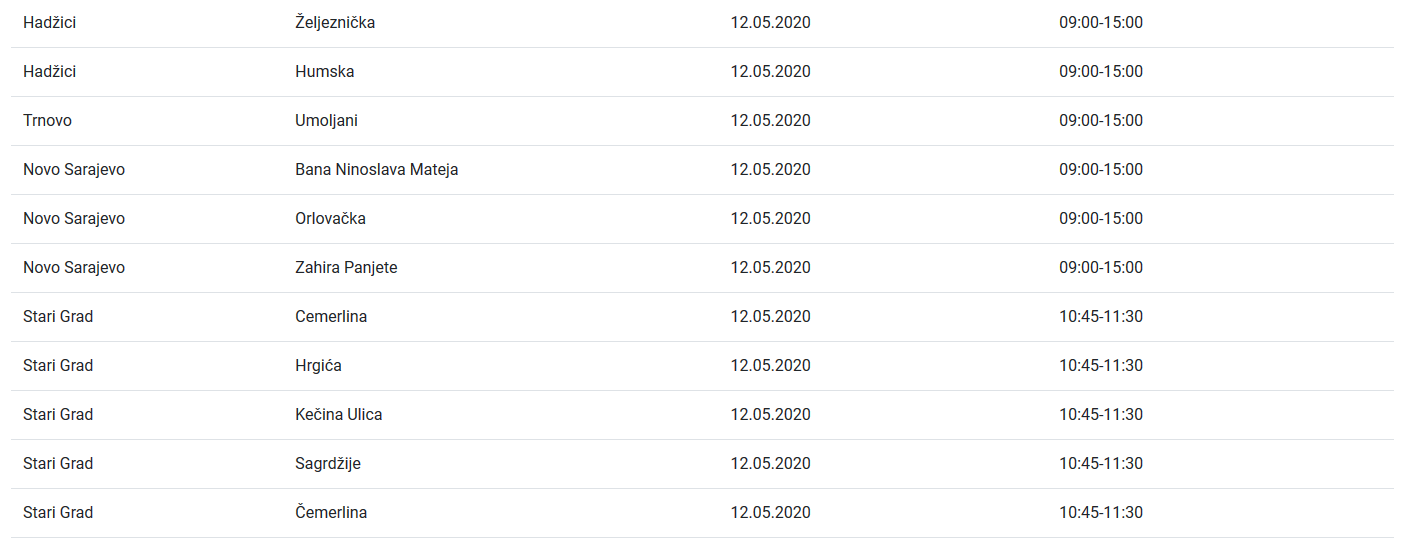Click the Hadžici cell in the Humska row
This screenshot has width=1414, height=539.
coord(49,71)
